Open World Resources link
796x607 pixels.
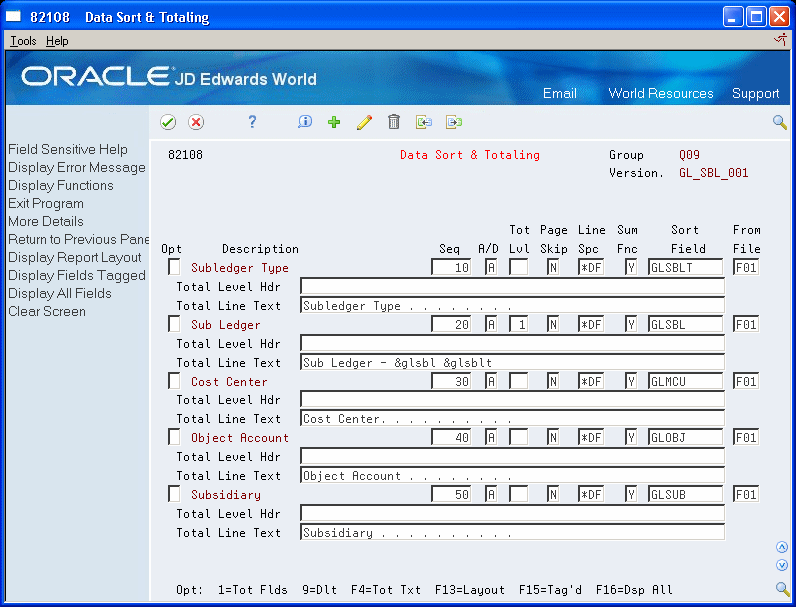pyautogui.click(x=660, y=93)
